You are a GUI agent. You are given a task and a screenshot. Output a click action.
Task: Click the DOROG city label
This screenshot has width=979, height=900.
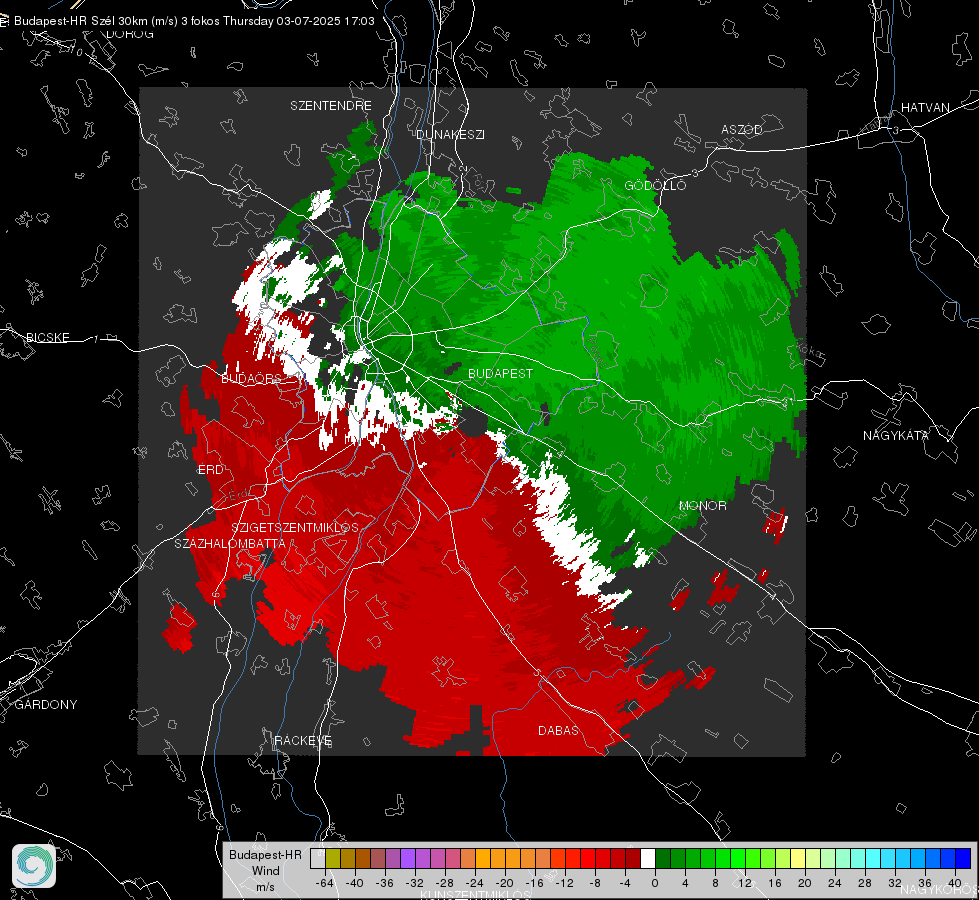pos(130,34)
